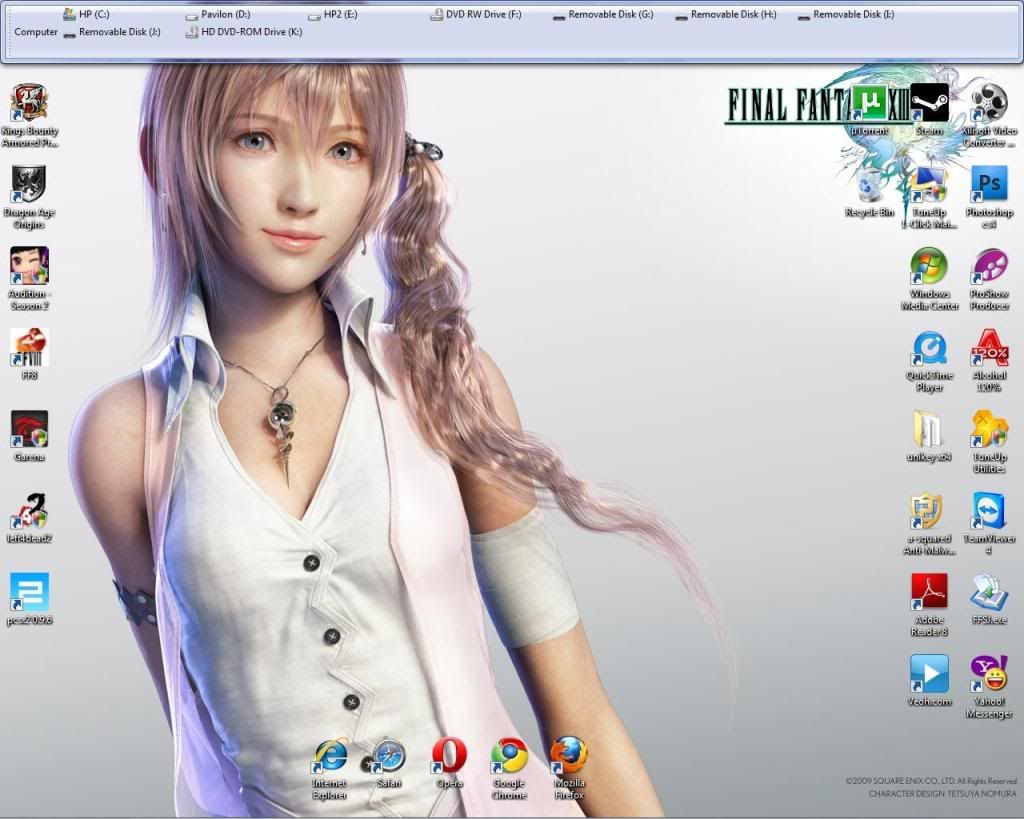This screenshot has width=1024, height=819.
Task: Open HP2 (E:) drive
Action: tap(333, 14)
